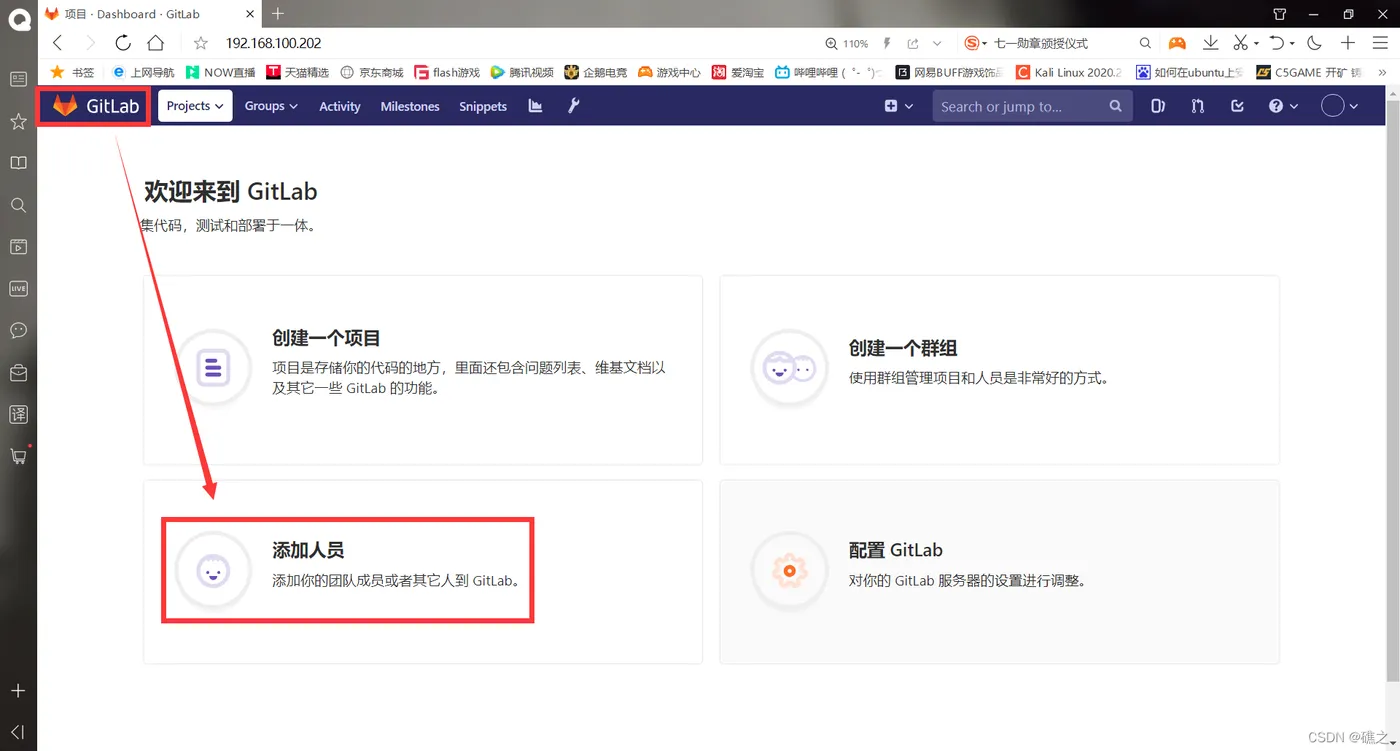
Task: Click the gear icon on 配置 GitLab
Action: tap(789, 570)
